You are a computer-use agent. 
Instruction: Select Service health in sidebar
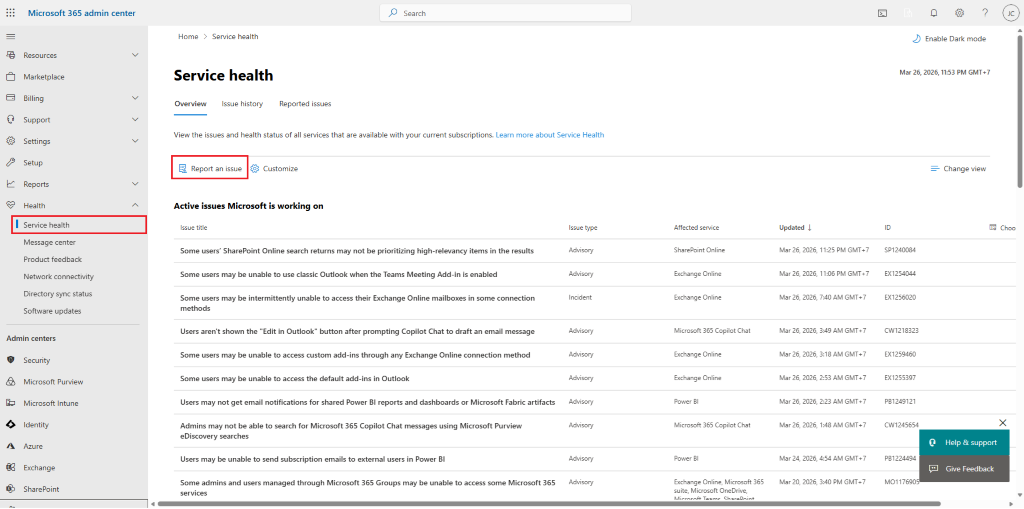point(79,225)
